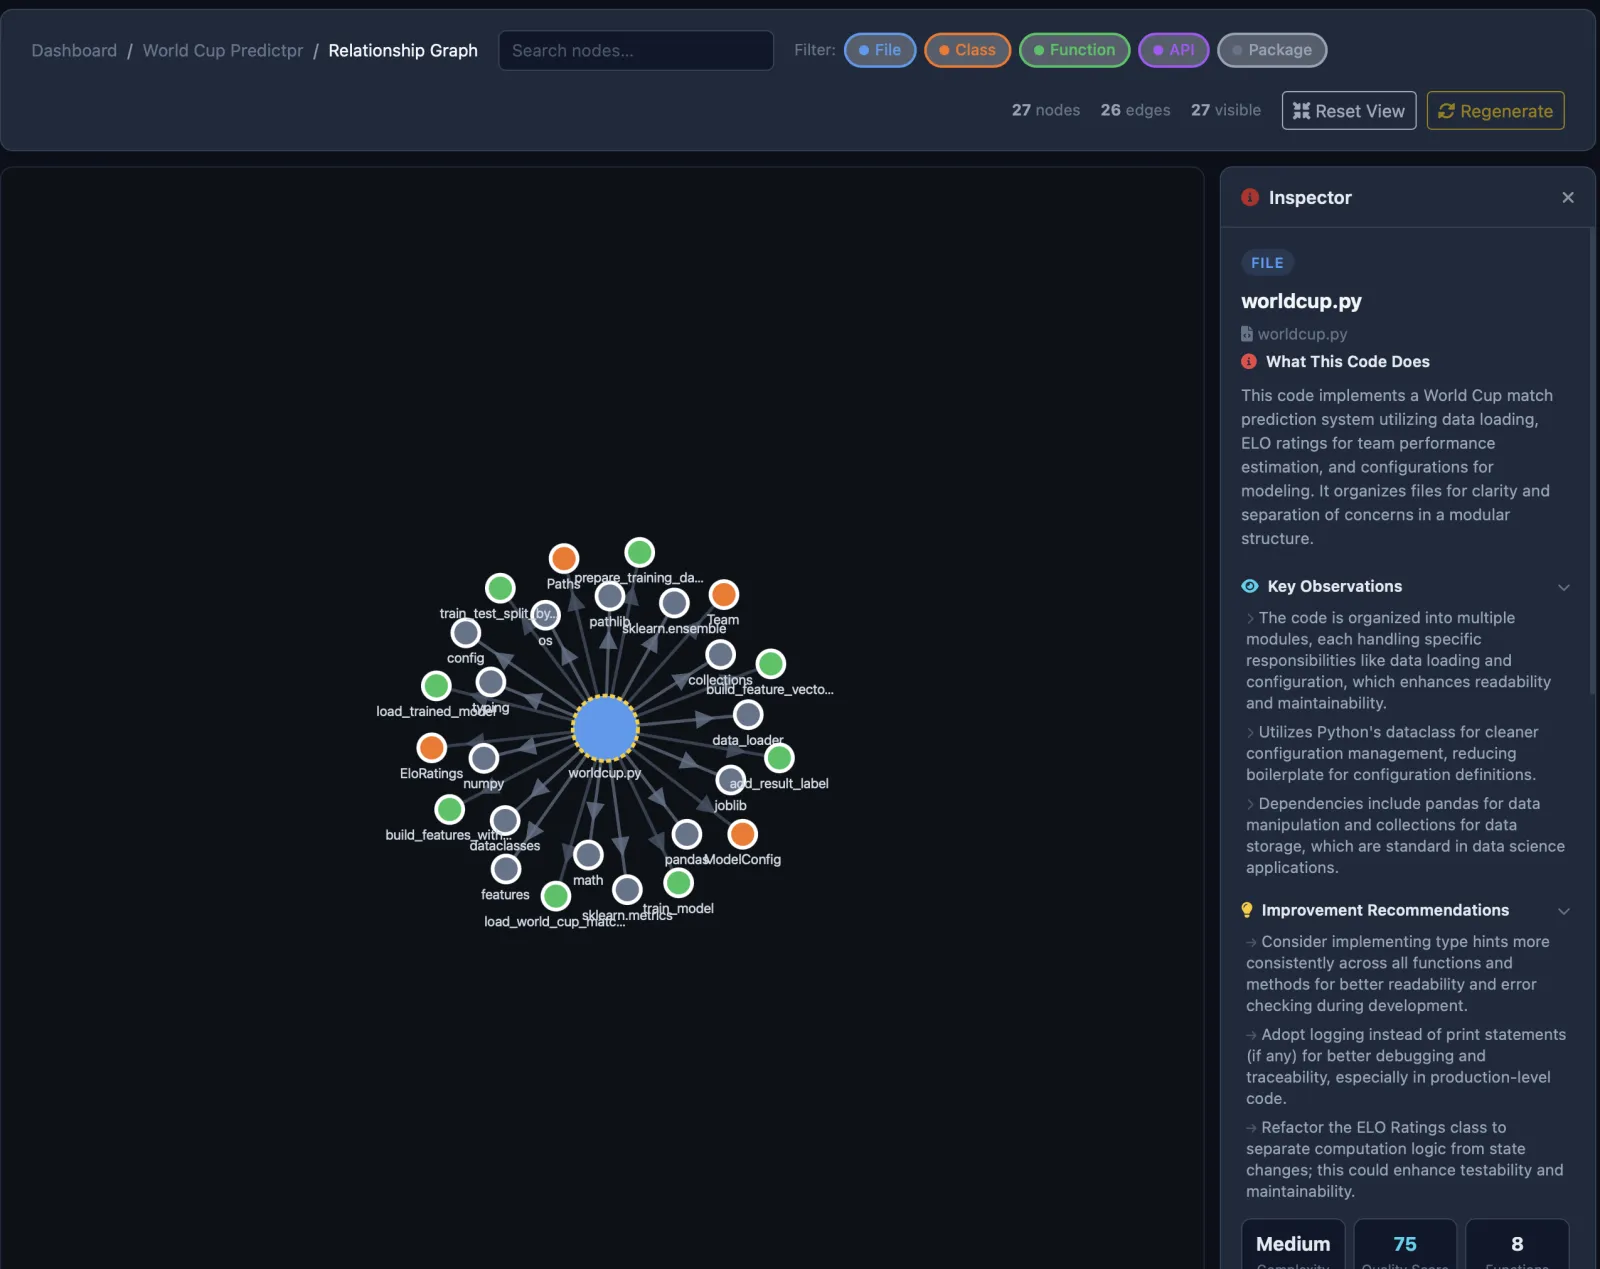Click the 75 quality score card
The height and width of the screenshot is (1269, 1600).
click(1405, 1244)
